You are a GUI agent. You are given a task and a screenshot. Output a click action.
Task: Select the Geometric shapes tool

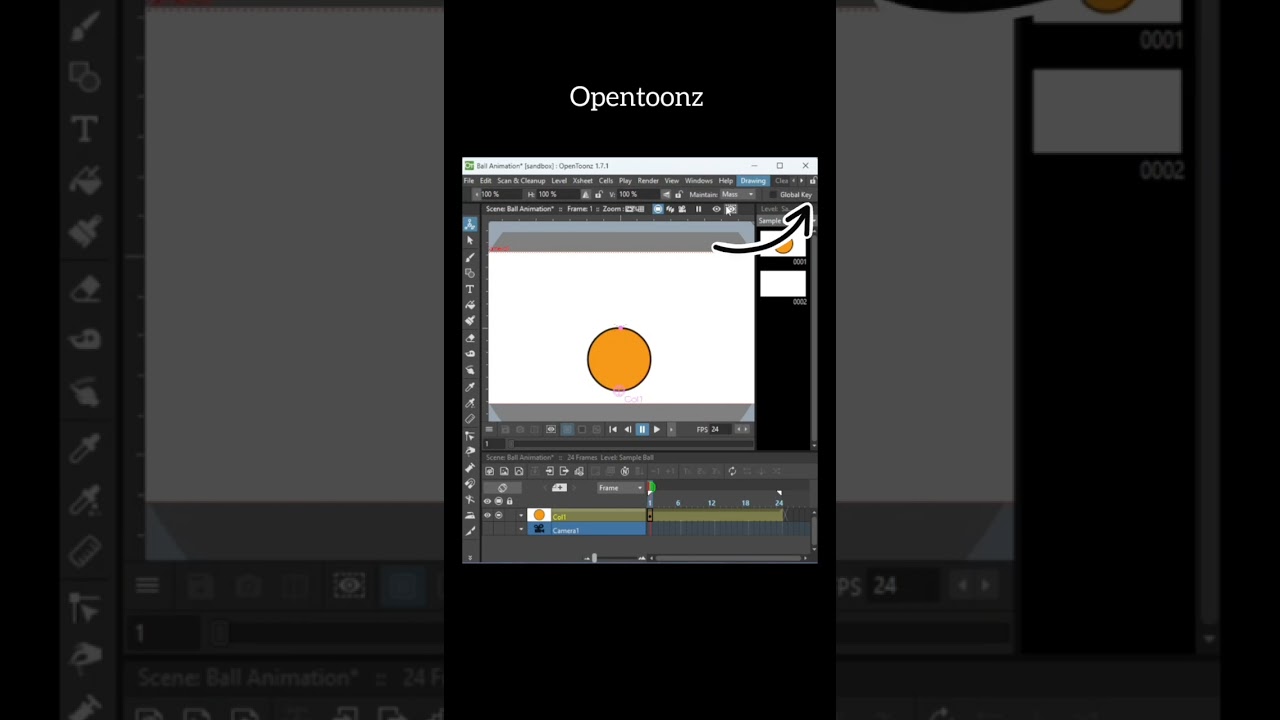tap(470, 273)
